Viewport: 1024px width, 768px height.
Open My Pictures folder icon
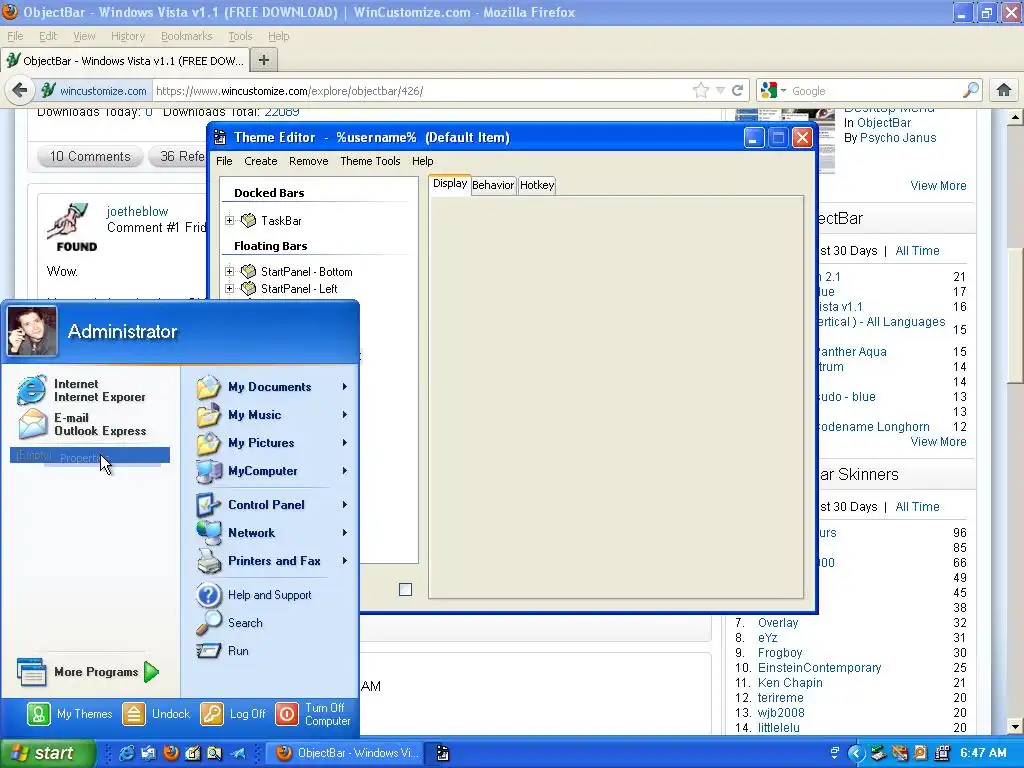[x=208, y=443]
